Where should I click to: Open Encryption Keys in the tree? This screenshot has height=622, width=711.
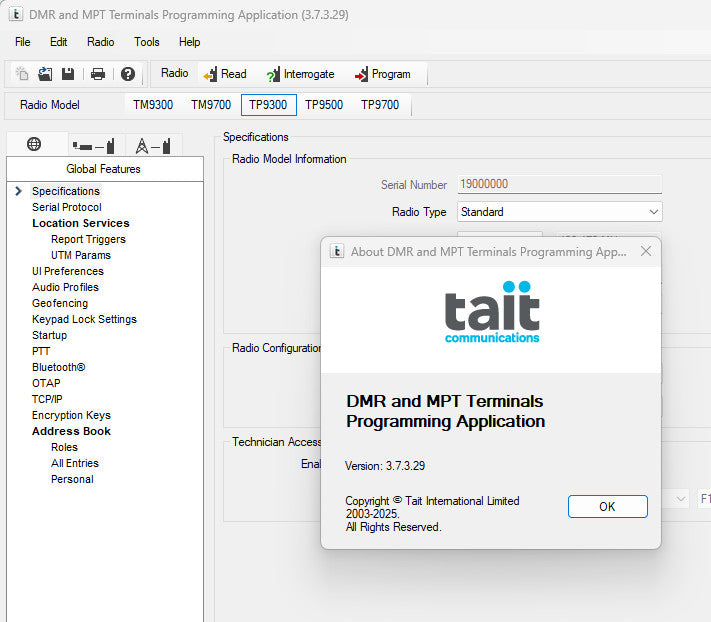pos(71,415)
